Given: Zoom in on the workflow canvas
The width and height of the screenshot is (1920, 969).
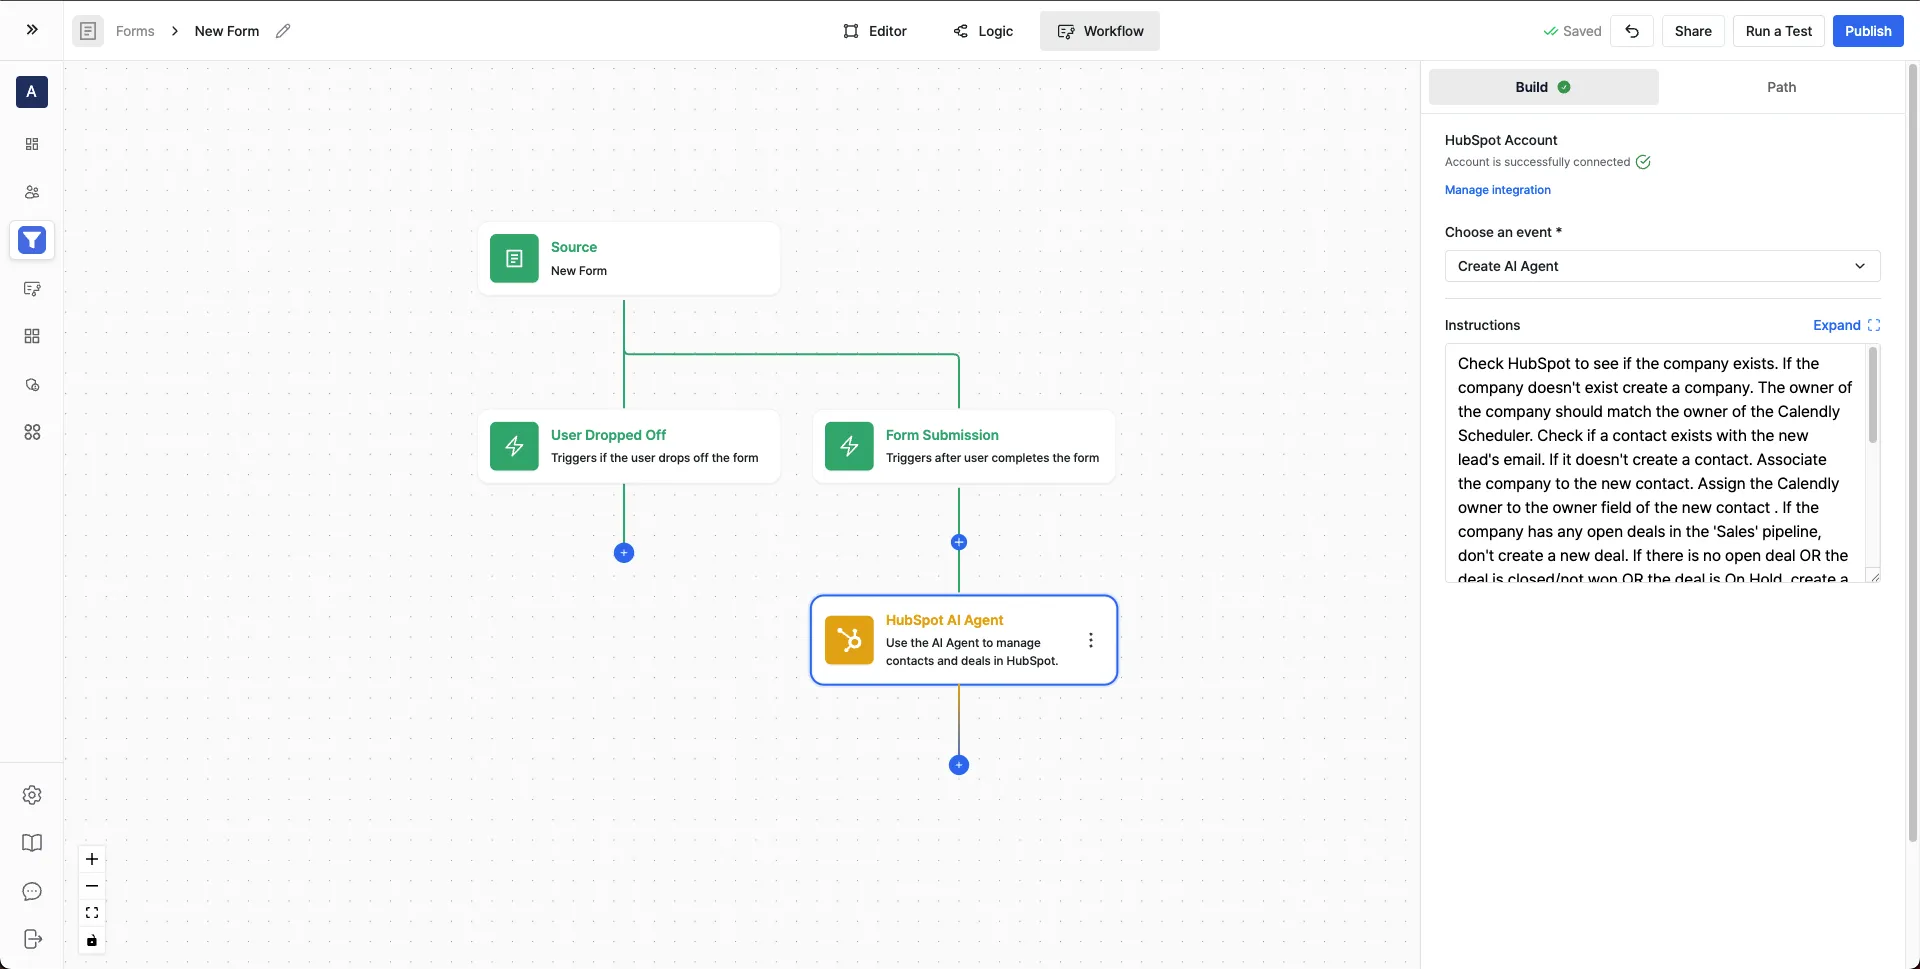Looking at the screenshot, I should coord(92,859).
